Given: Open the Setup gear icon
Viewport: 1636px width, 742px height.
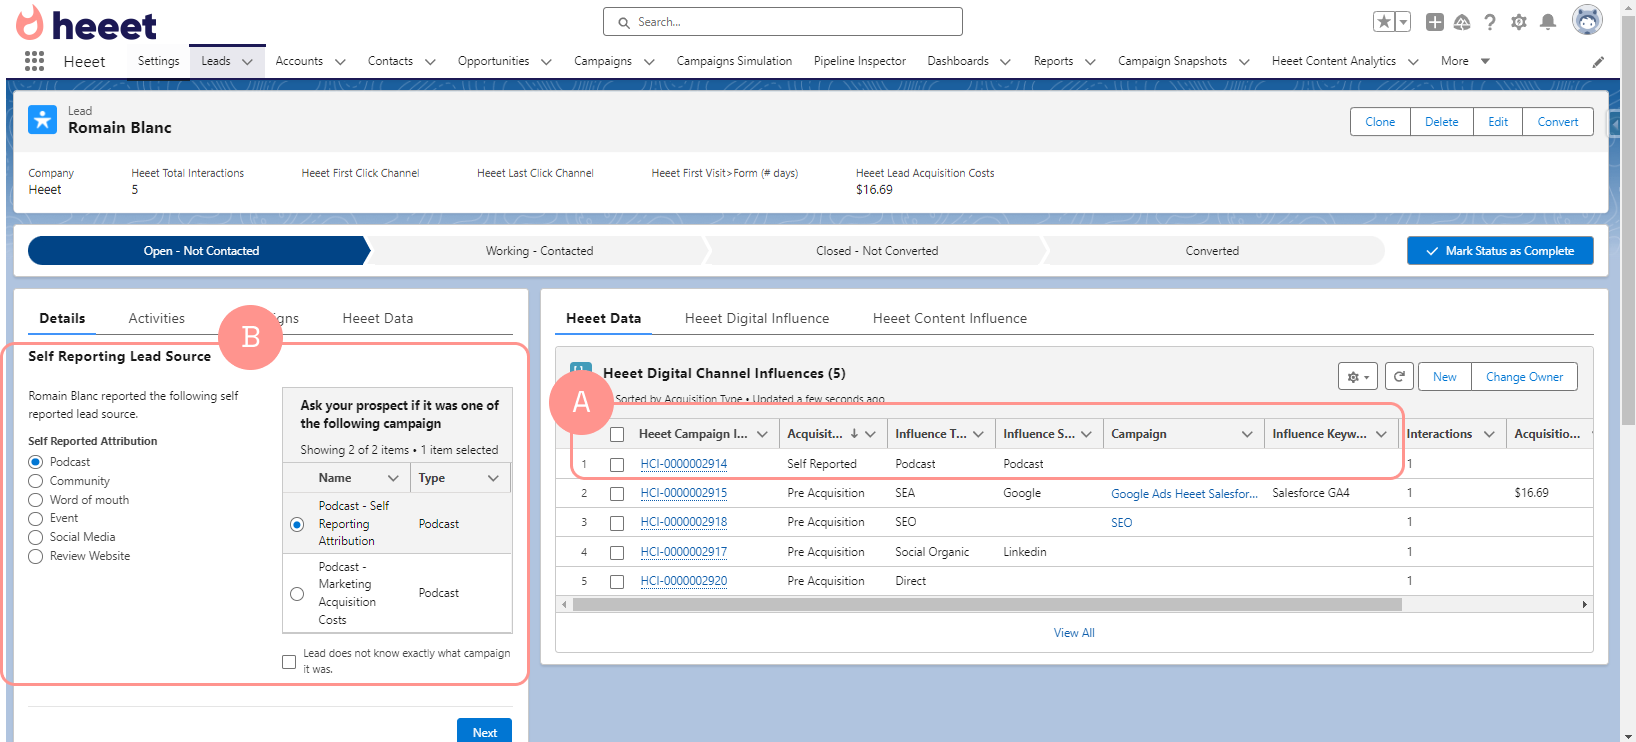Looking at the screenshot, I should pos(1519,22).
